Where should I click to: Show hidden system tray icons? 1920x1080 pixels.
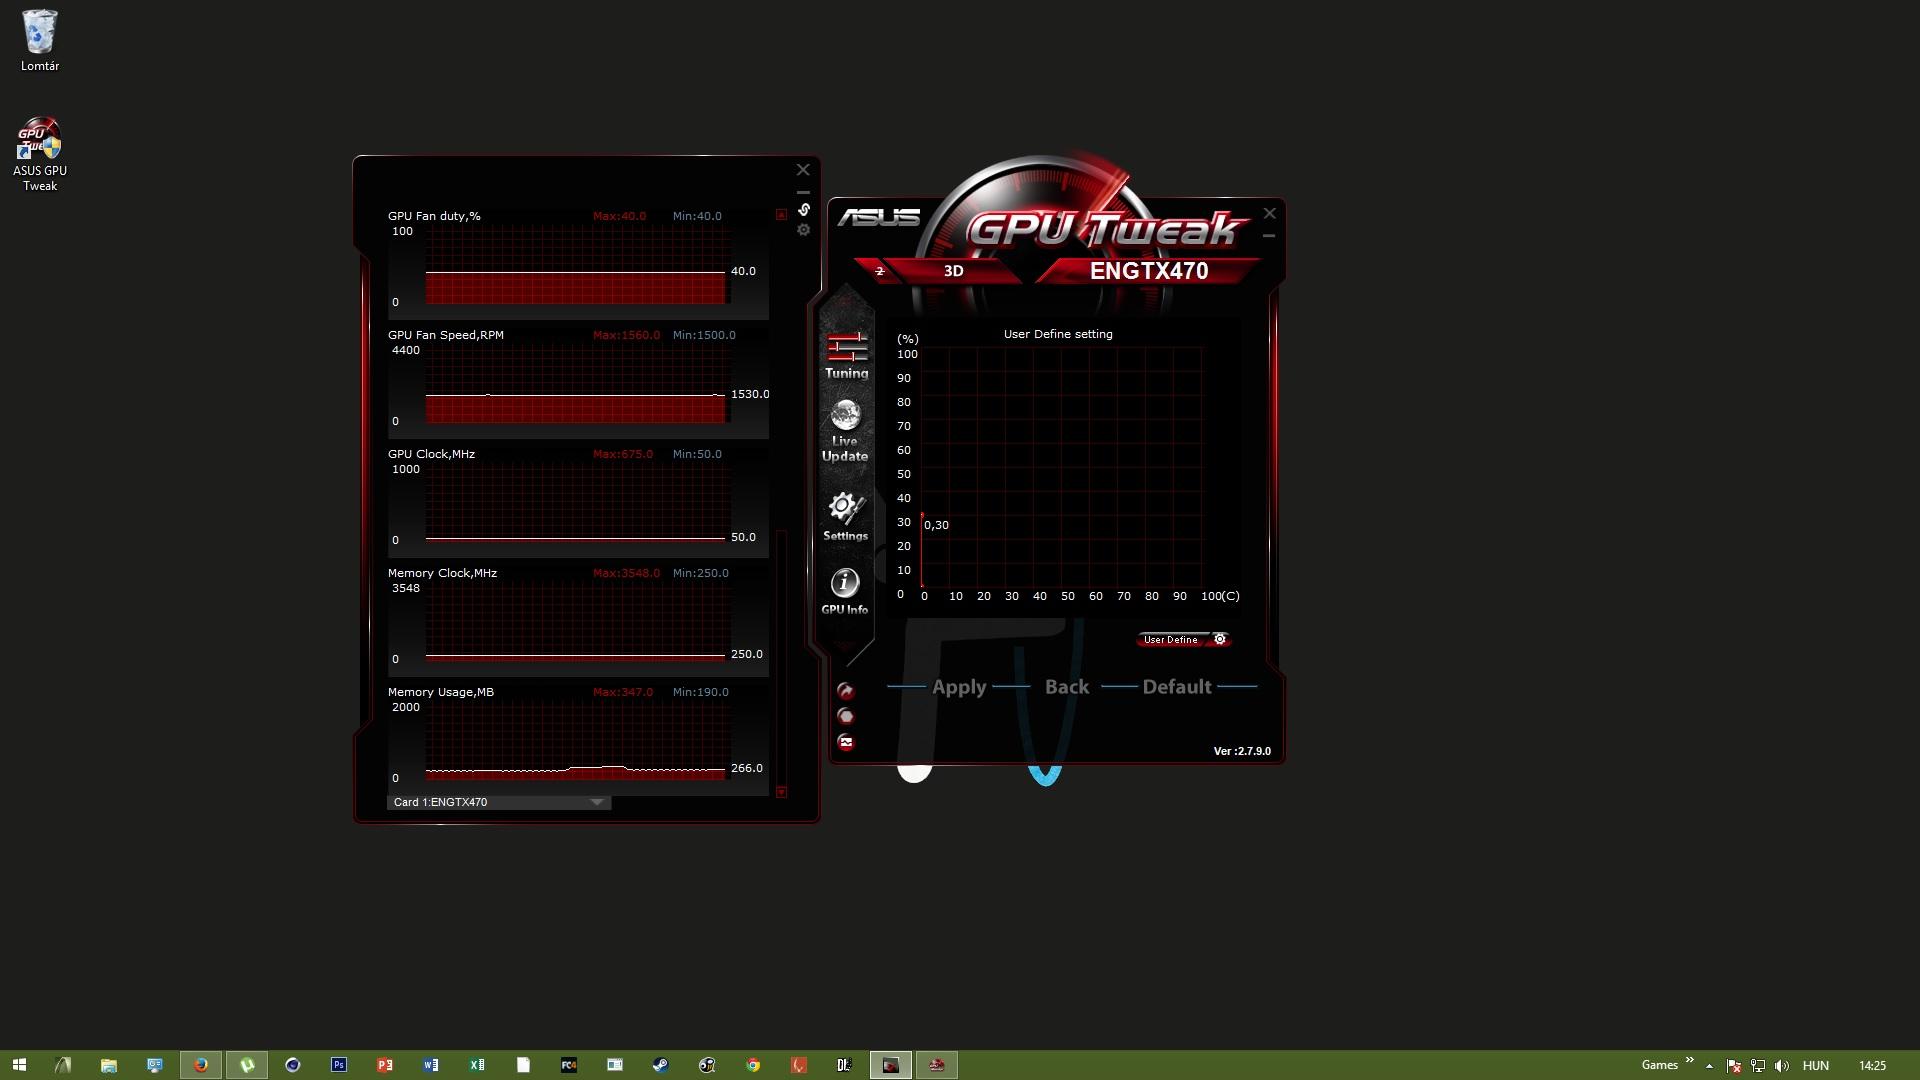pyautogui.click(x=1709, y=1066)
